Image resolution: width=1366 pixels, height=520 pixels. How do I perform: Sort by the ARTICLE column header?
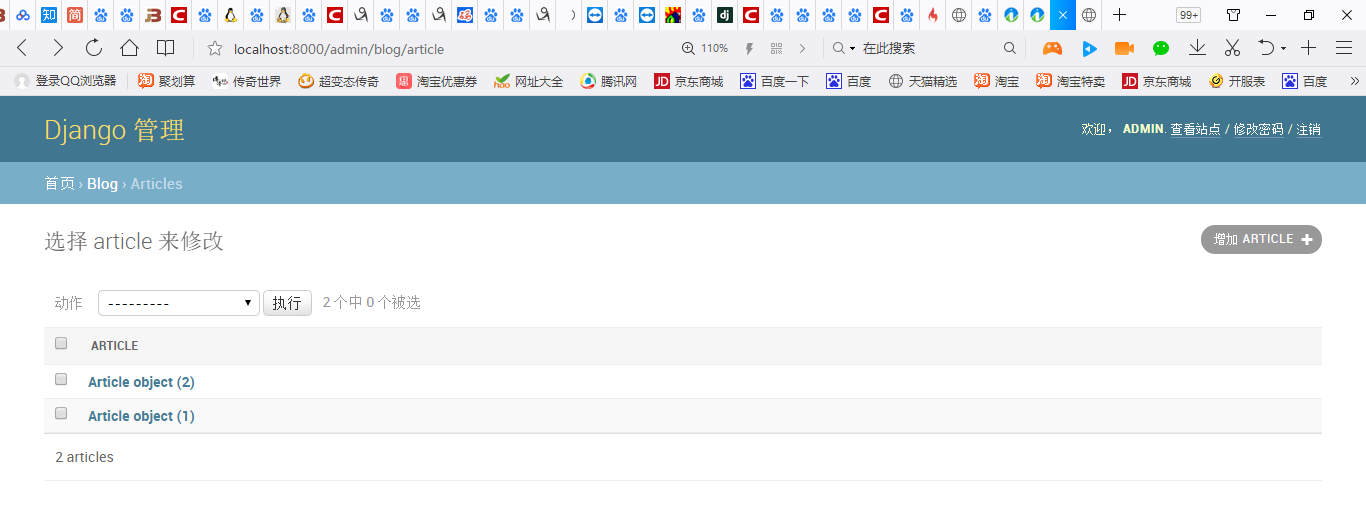click(114, 345)
